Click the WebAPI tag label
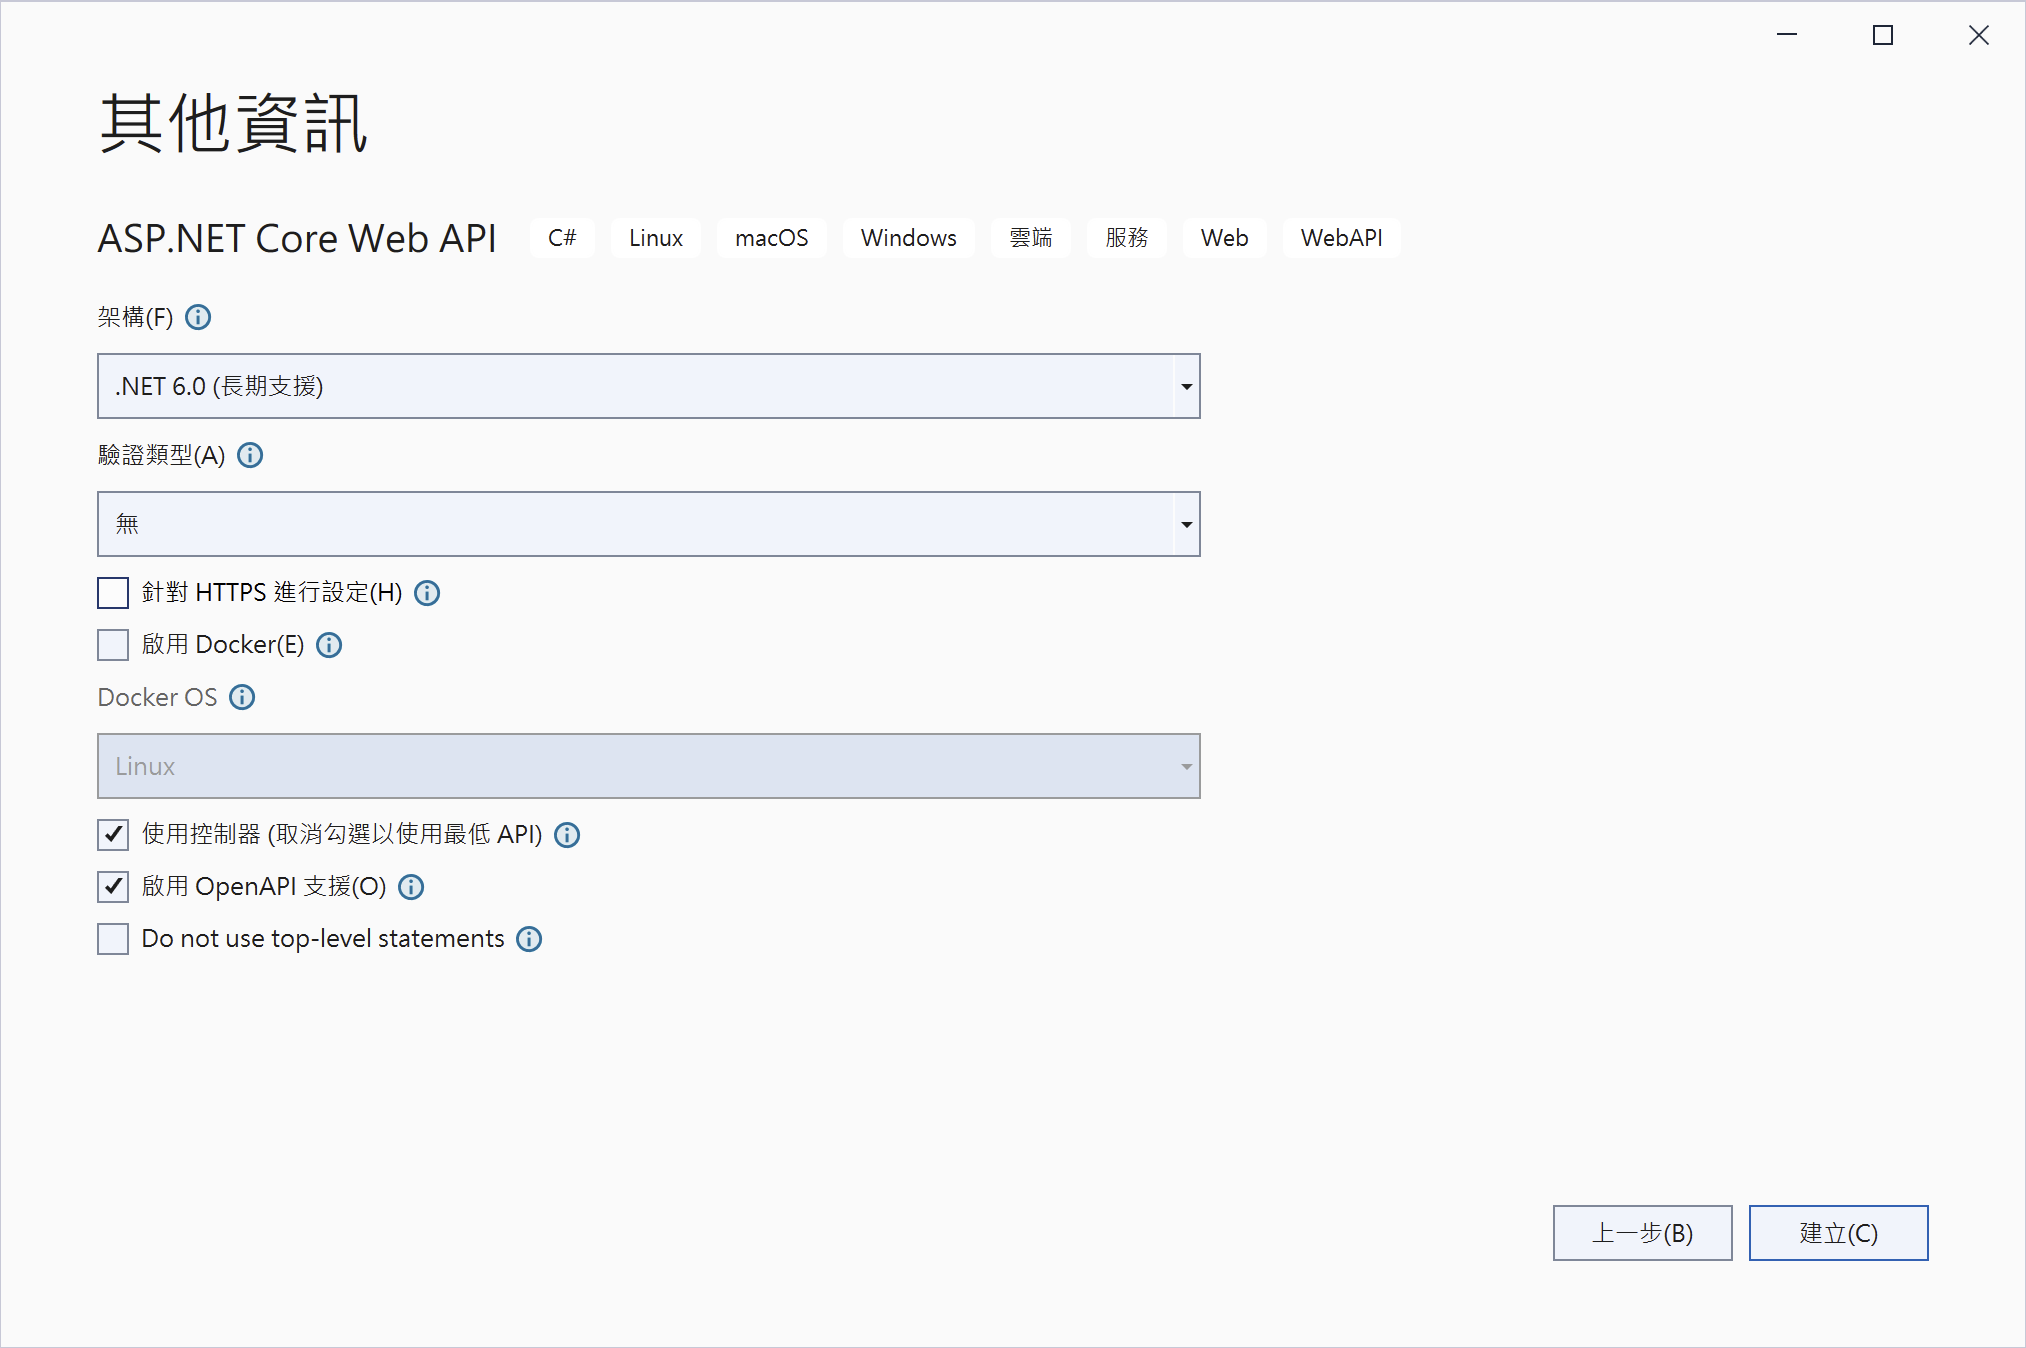Viewport: 2026px width, 1348px height. tap(1341, 238)
